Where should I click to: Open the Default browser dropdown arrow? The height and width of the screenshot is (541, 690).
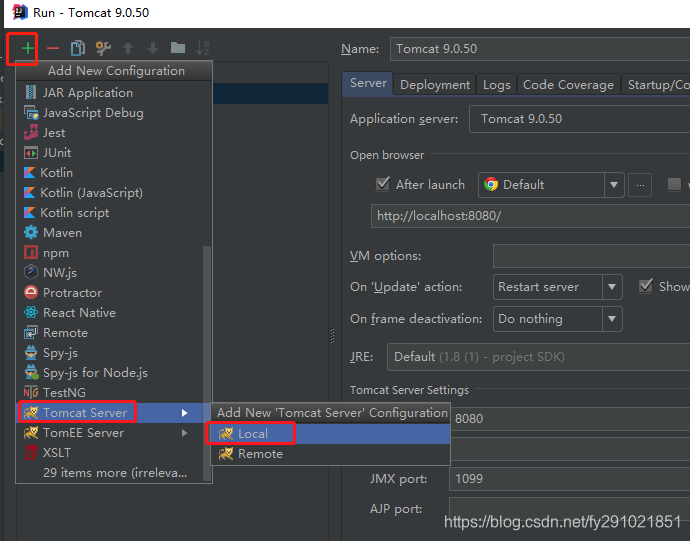pos(614,185)
